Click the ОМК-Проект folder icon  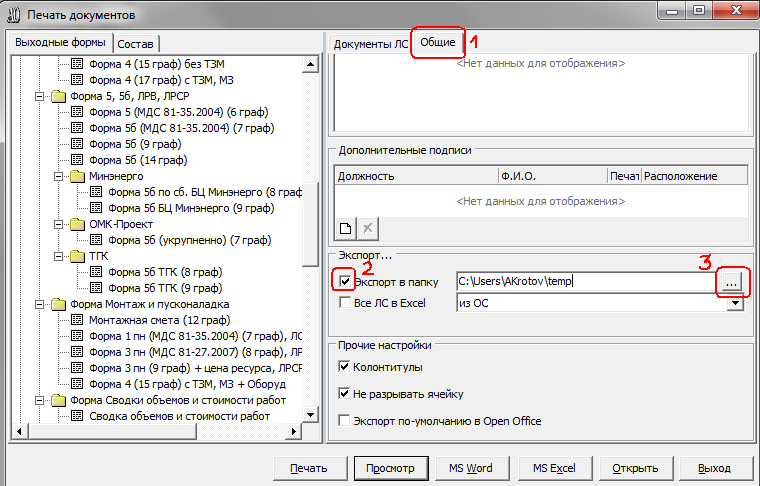pyautogui.click(x=78, y=224)
